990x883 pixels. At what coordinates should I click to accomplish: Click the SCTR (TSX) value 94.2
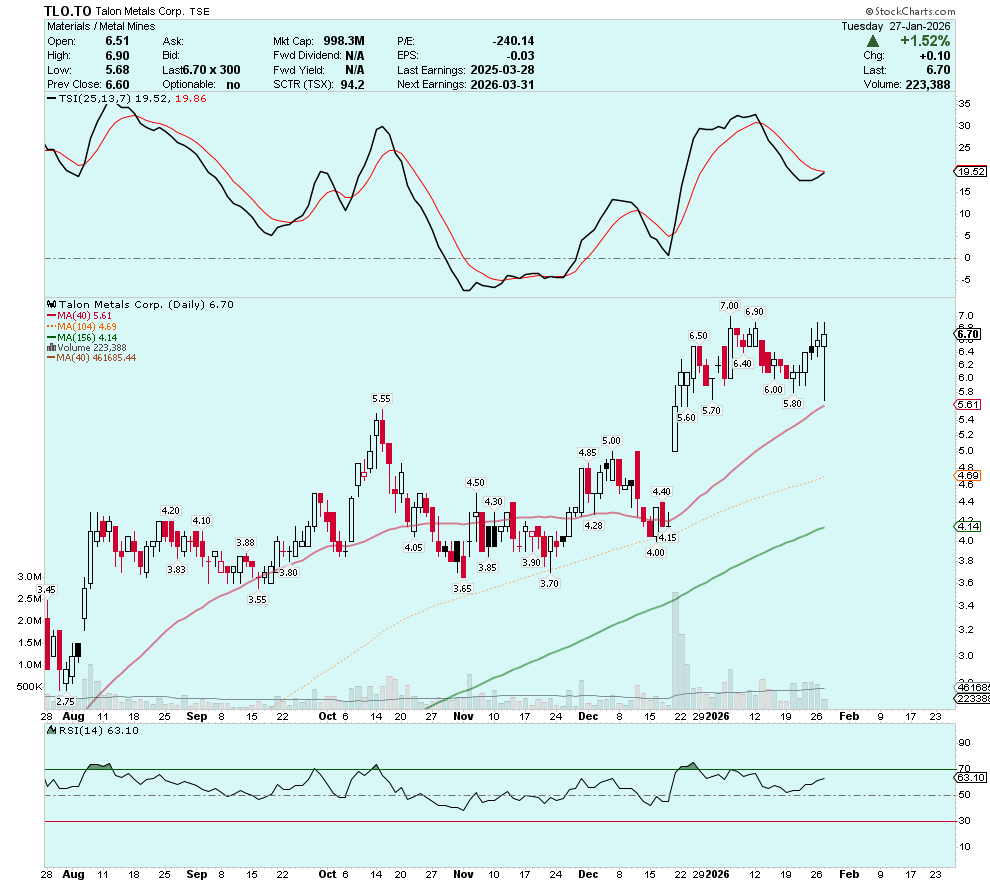tap(352, 85)
